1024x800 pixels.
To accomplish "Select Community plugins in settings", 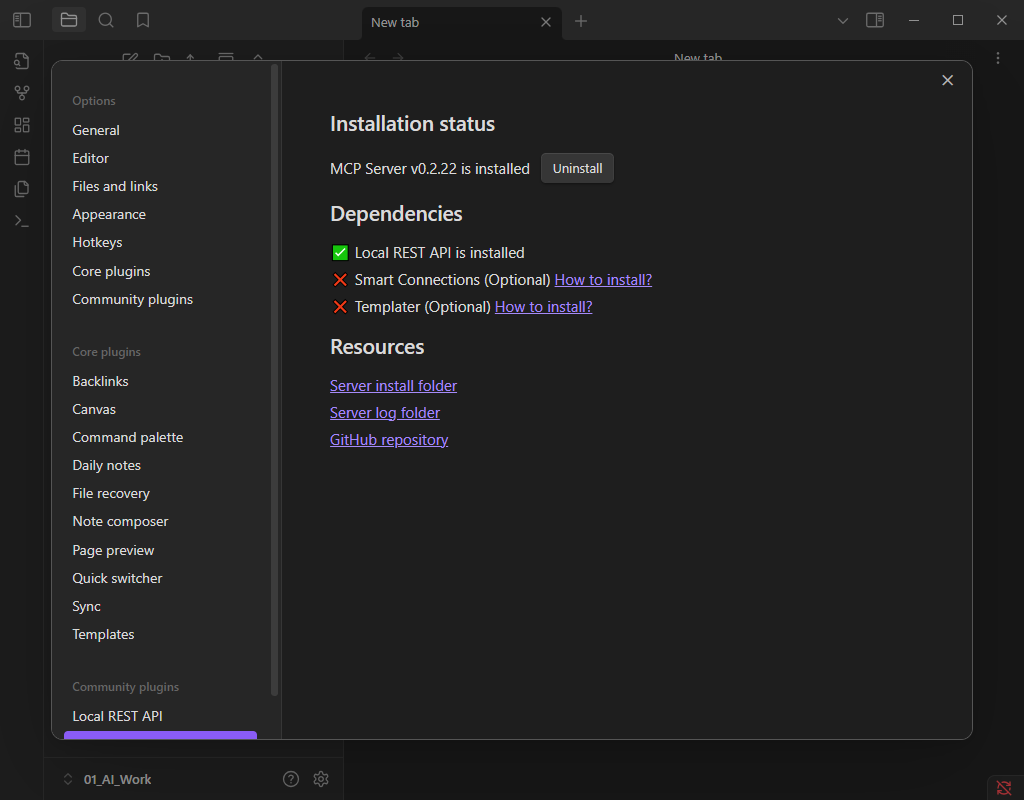I will coord(133,299).
